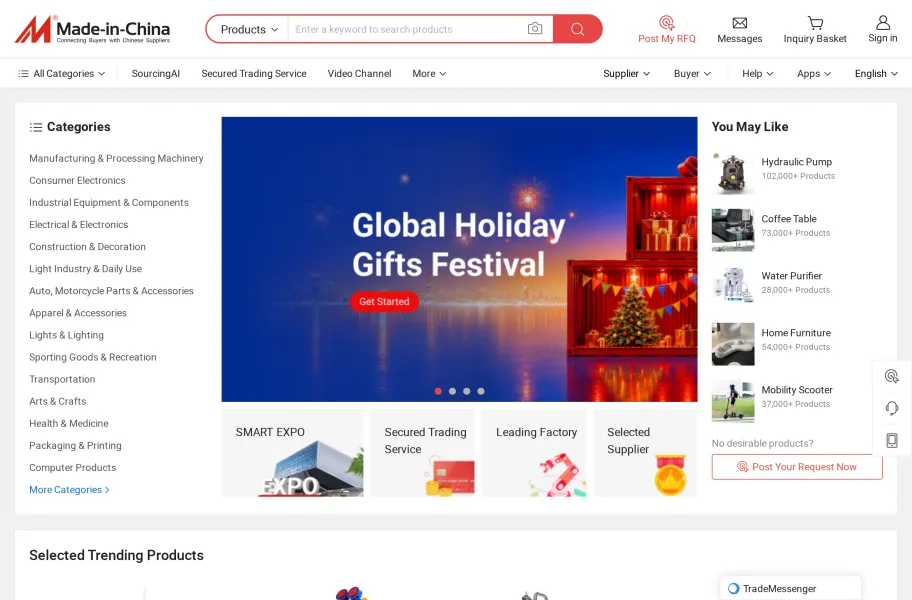This screenshot has width=912, height=600.
Task: Expand Apps dropdown menu
Action: tap(814, 73)
